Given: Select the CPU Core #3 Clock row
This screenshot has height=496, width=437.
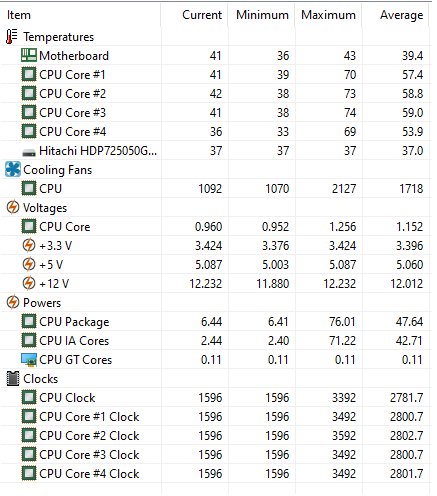Looking at the screenshot, I should (x=215, y=454).
